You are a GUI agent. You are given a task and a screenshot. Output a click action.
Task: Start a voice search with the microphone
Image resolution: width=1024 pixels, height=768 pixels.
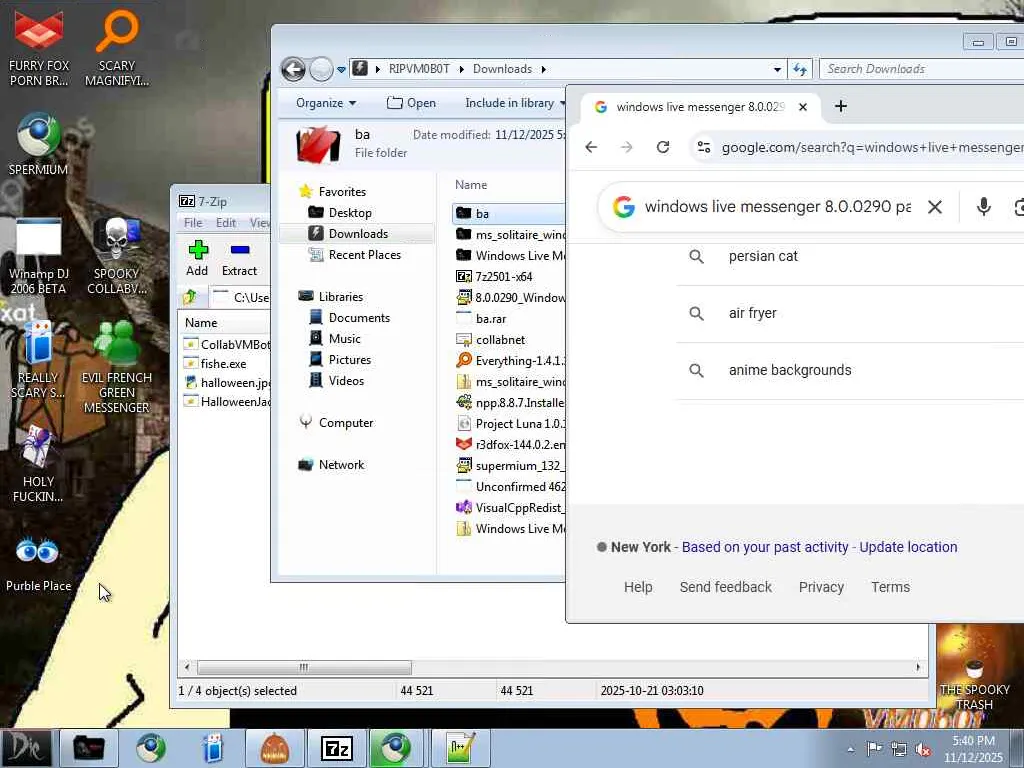984,207
